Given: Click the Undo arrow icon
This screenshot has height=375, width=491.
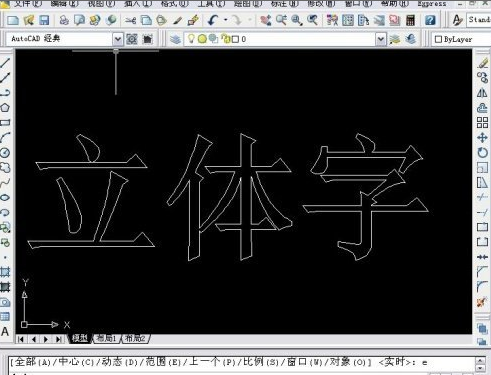Looking at the screenshot, I should click(212, 21).
